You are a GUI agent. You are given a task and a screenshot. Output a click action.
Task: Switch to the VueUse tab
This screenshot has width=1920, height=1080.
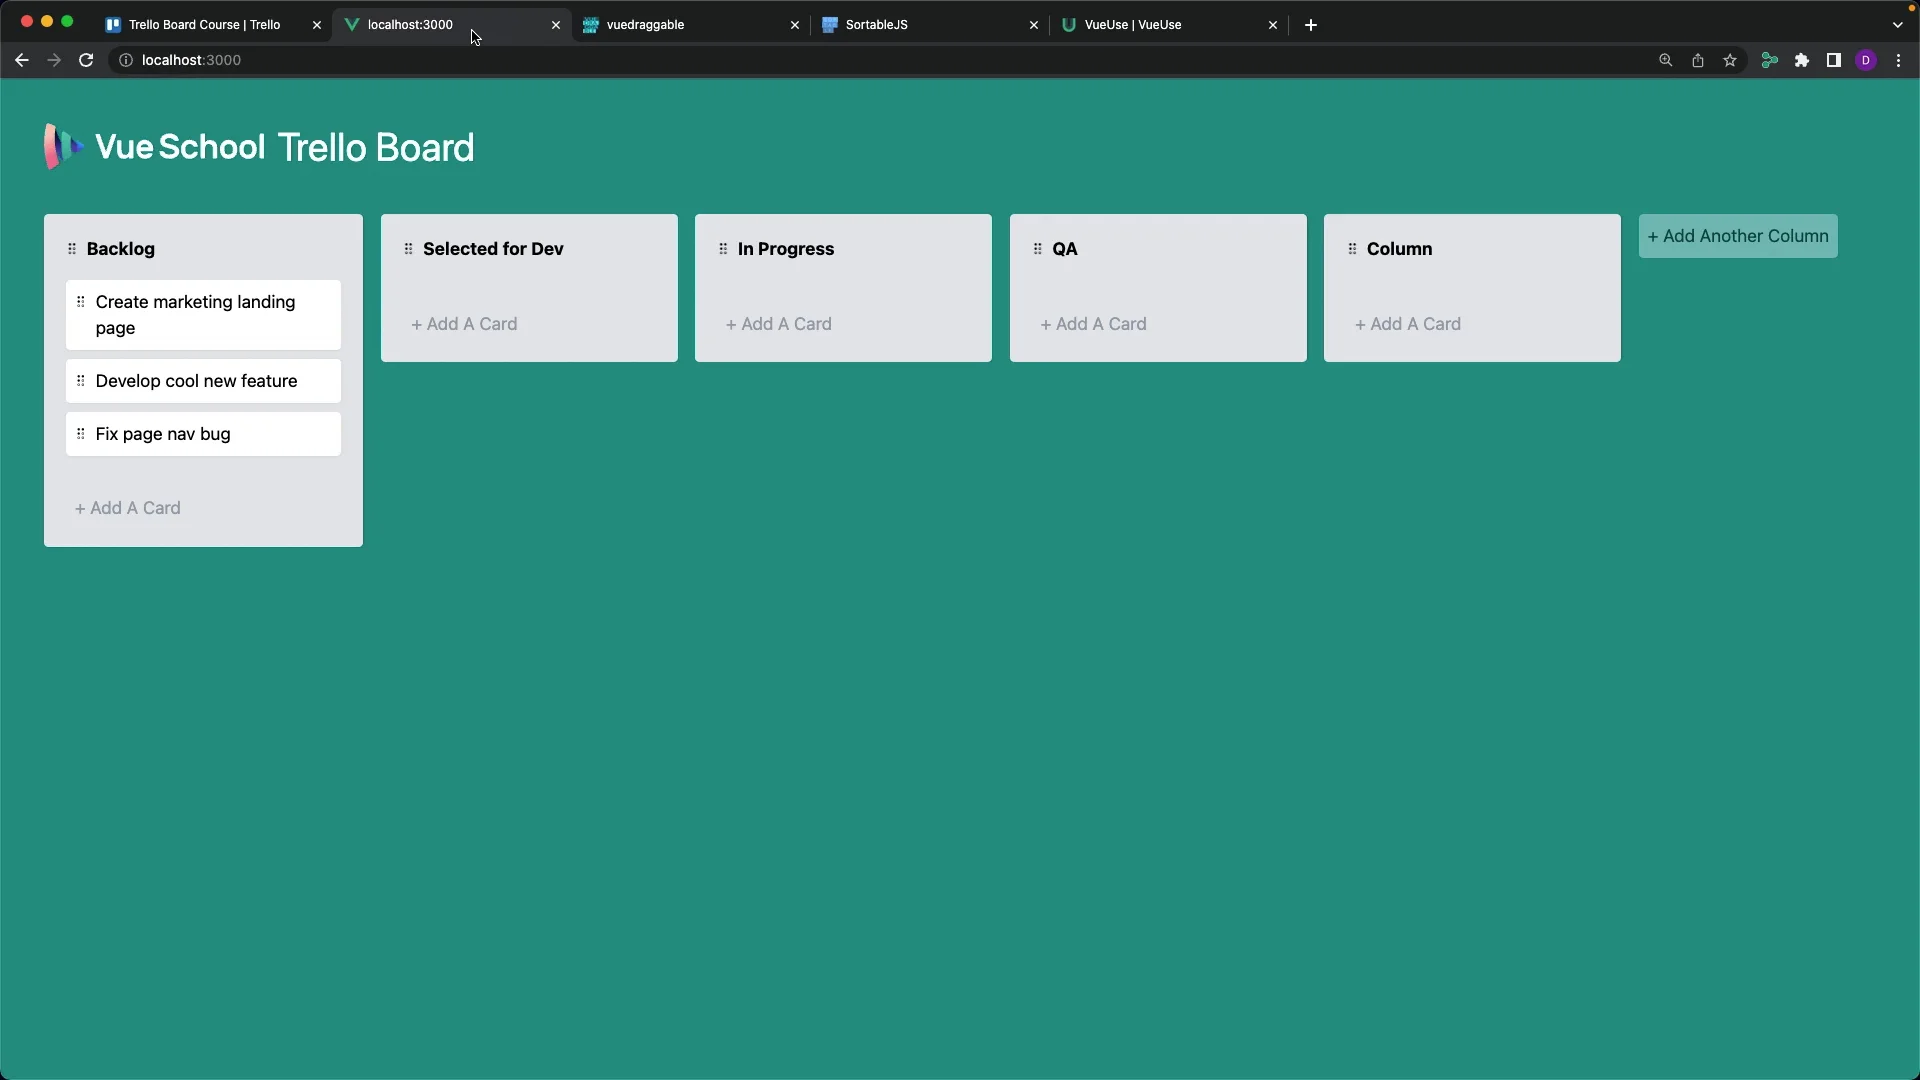pos(1133,25)
